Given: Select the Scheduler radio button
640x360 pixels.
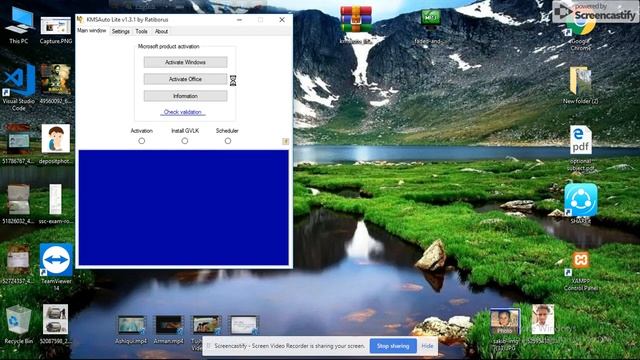Looking at the screenshot, I should click(x=228, y=141).
